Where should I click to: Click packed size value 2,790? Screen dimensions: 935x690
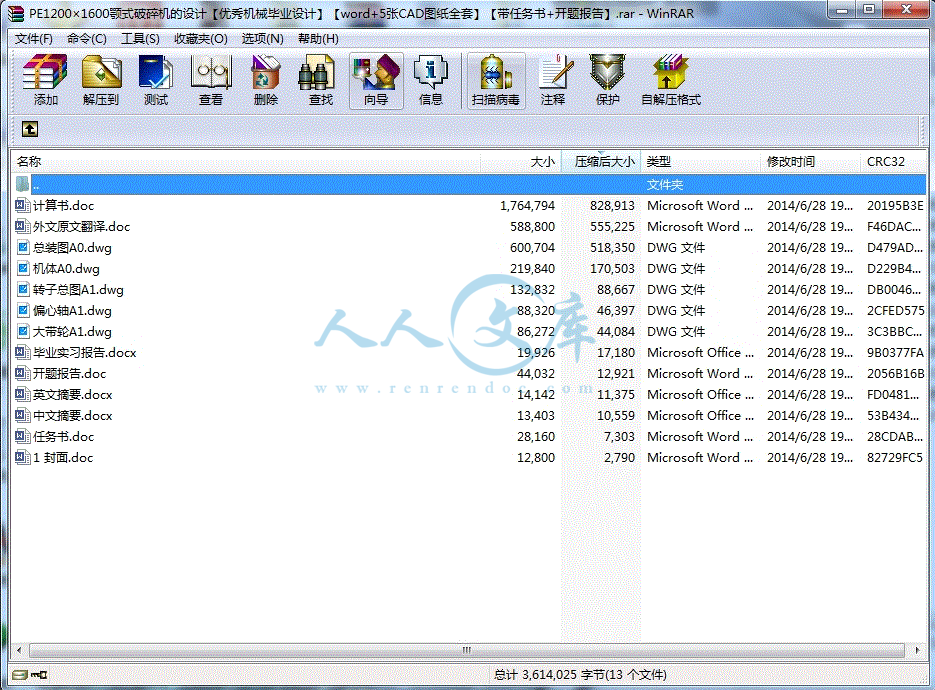click(619, 457)
